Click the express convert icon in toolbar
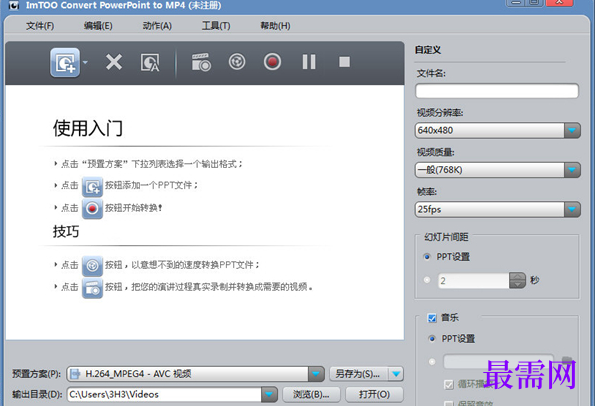Viewport: 595px width, 406px height. 237,61
